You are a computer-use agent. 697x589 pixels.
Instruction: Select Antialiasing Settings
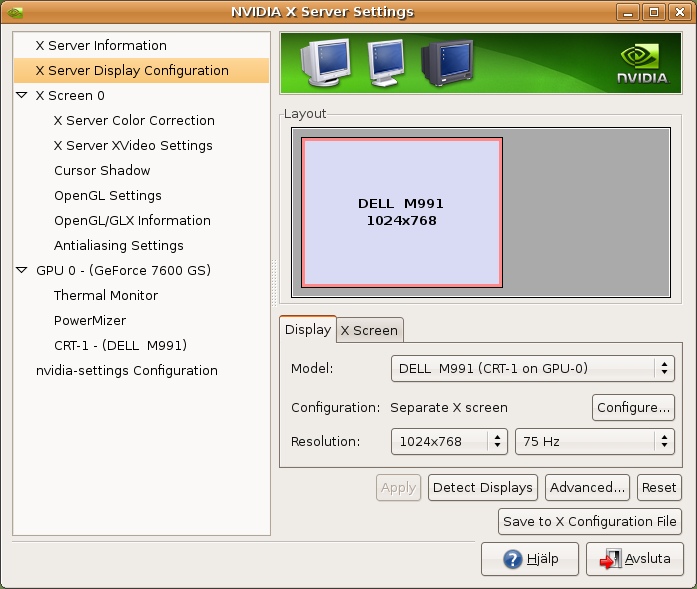[x=141, y=245]
